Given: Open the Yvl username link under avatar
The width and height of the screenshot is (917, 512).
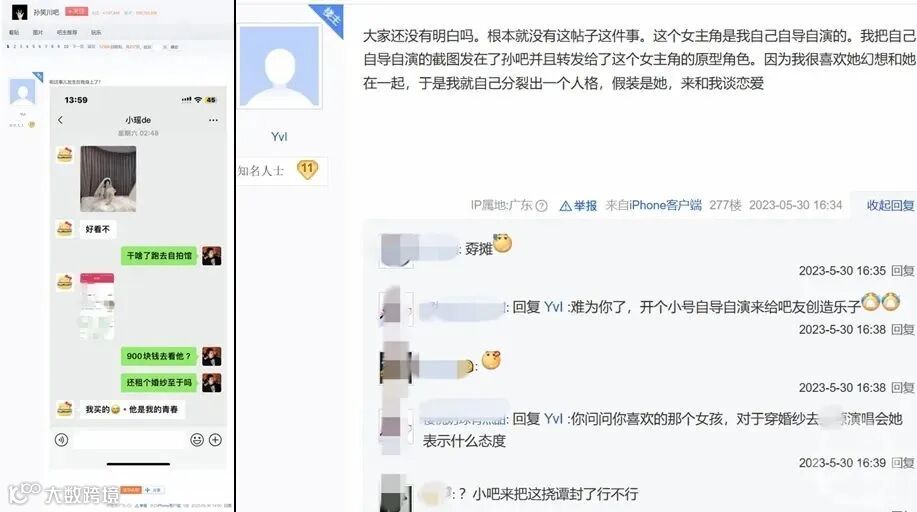Looking at the screenshot, I should tap(279, 136).
